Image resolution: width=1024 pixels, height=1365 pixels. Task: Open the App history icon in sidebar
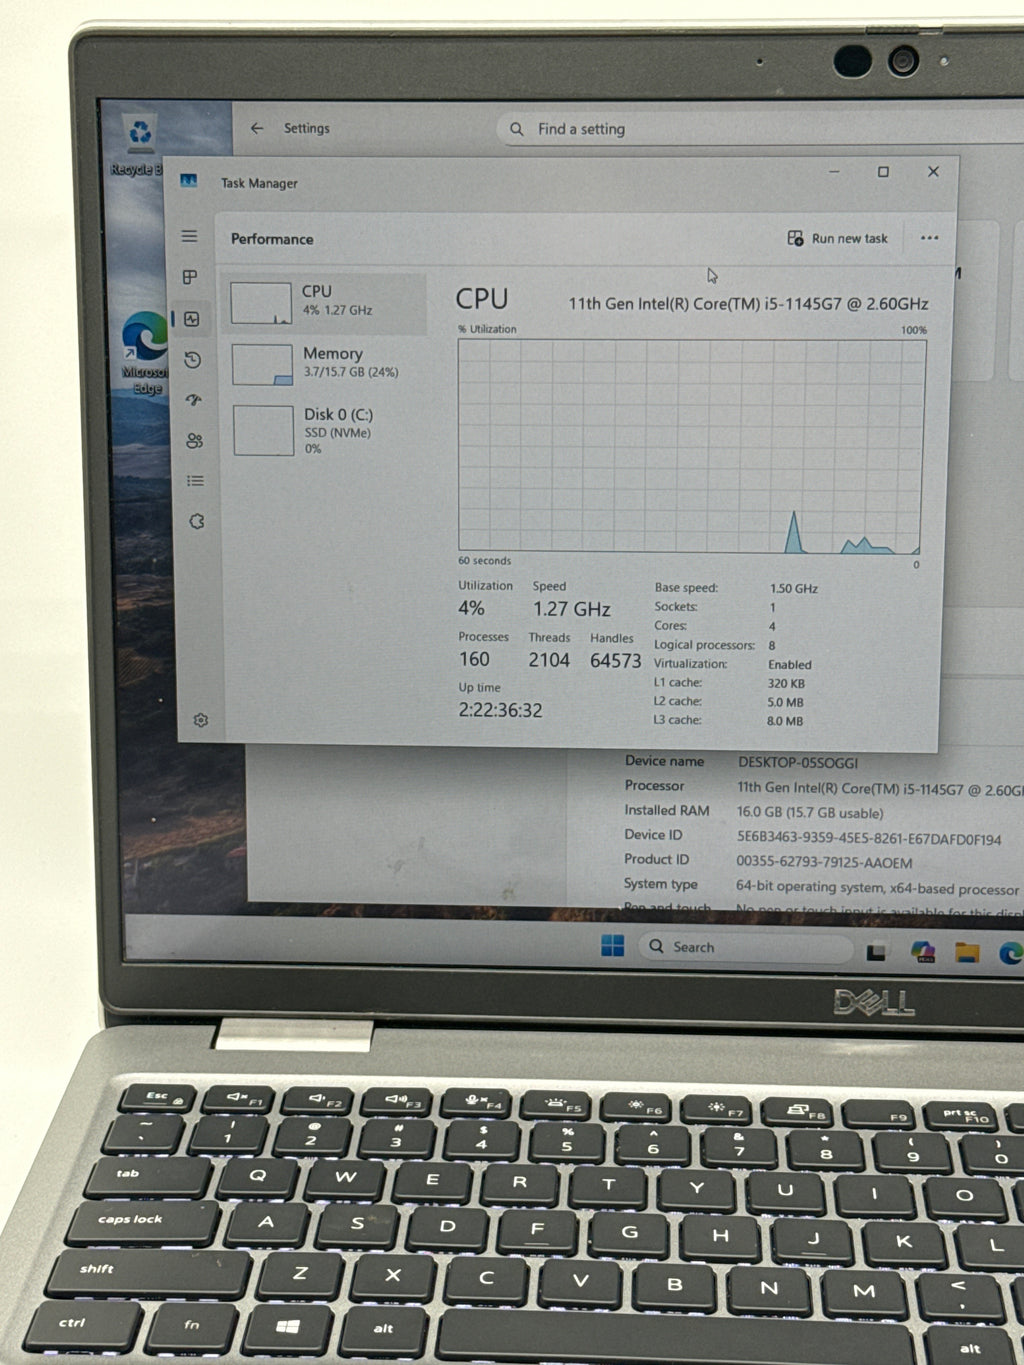(x=193, y=360)
